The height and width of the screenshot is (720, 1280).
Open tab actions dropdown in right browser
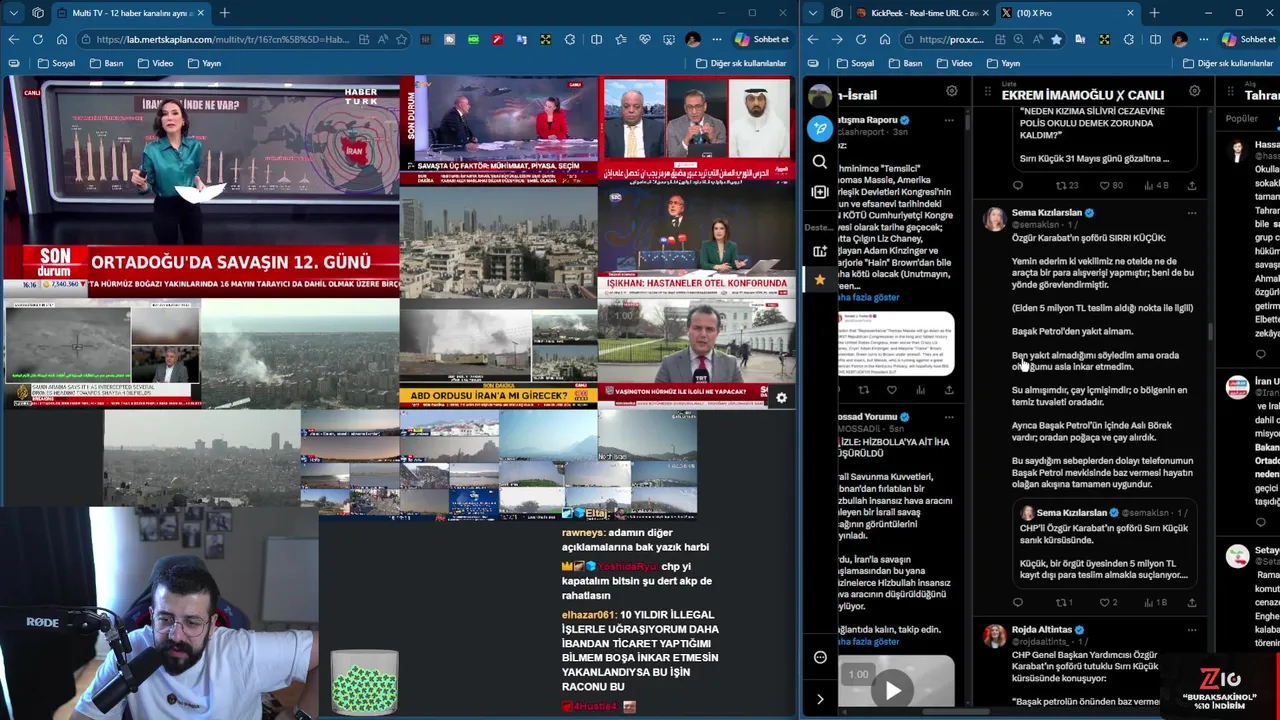click(x=812, y=13)
